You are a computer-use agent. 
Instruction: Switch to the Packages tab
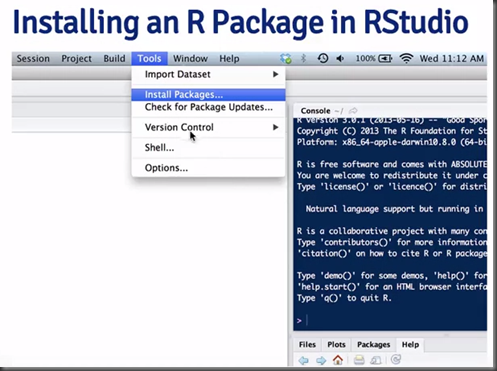pos(373,345)
